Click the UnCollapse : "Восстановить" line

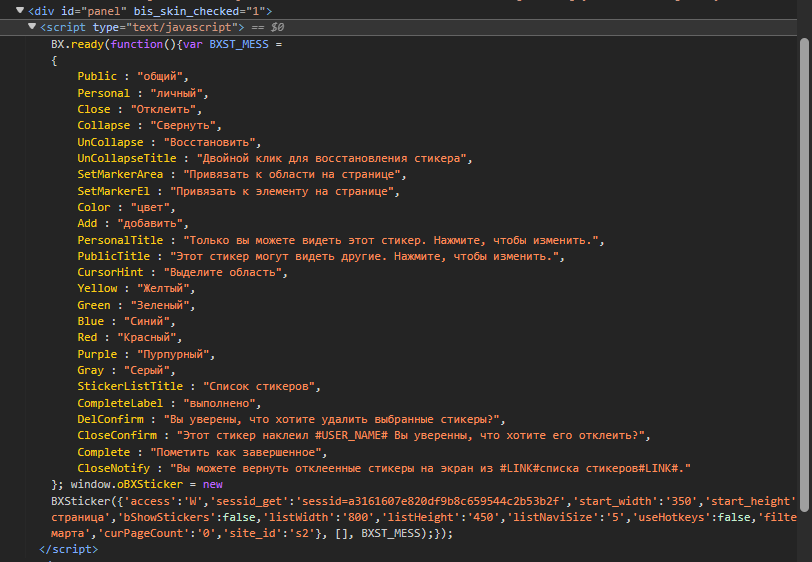169,142
